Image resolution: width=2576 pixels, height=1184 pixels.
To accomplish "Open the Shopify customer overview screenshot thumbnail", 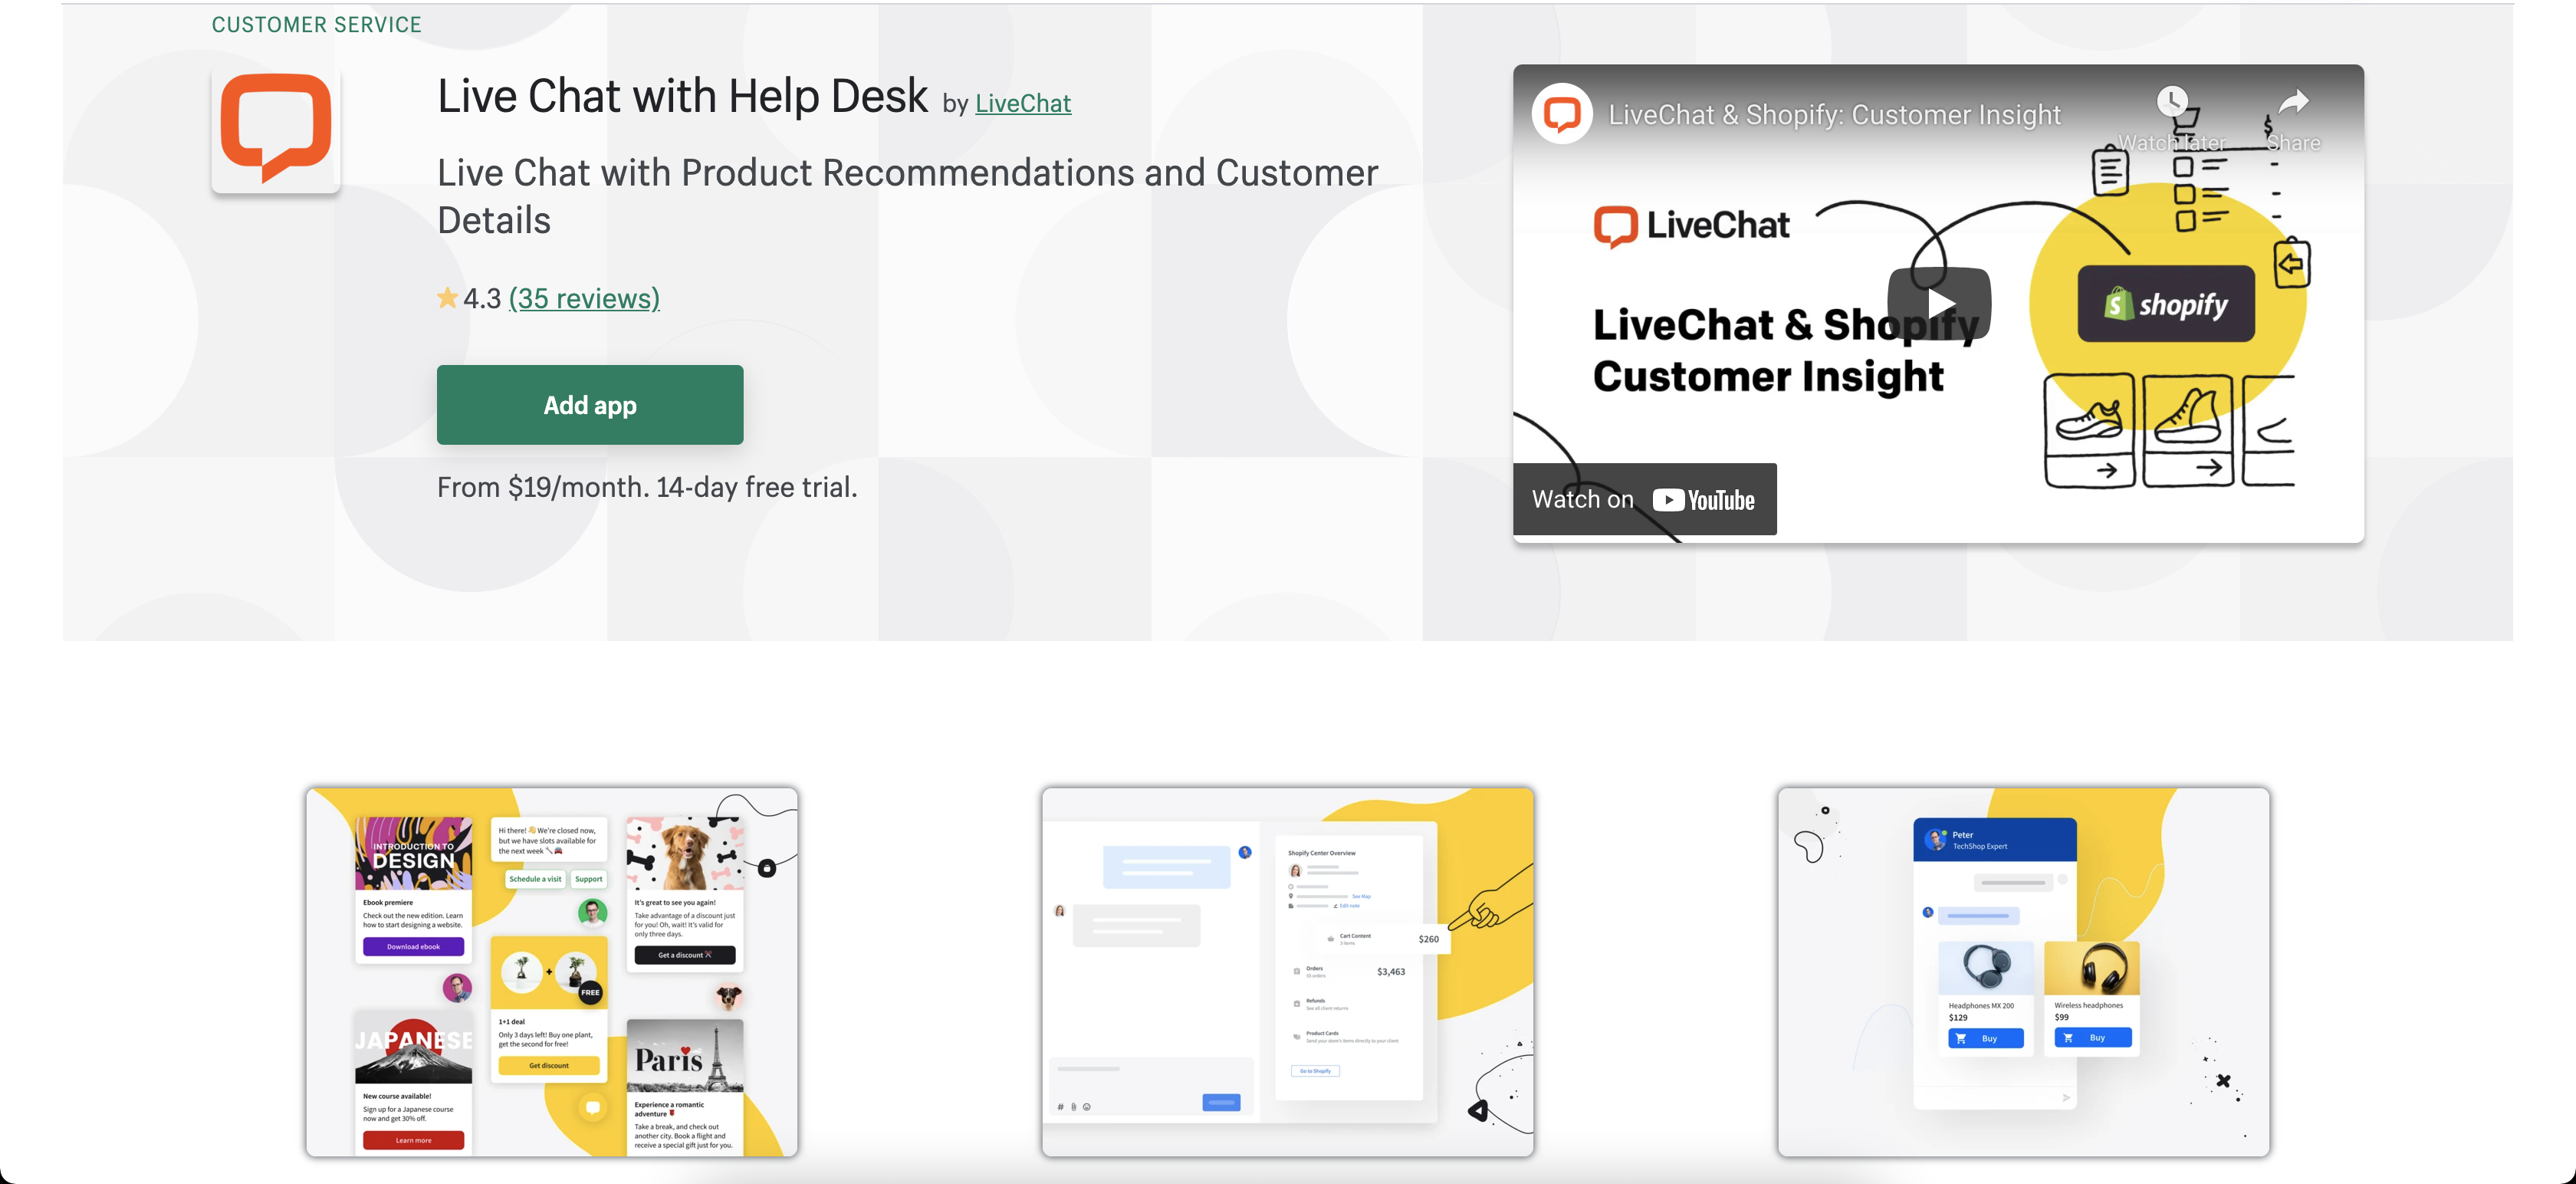I will [1287, 972].
